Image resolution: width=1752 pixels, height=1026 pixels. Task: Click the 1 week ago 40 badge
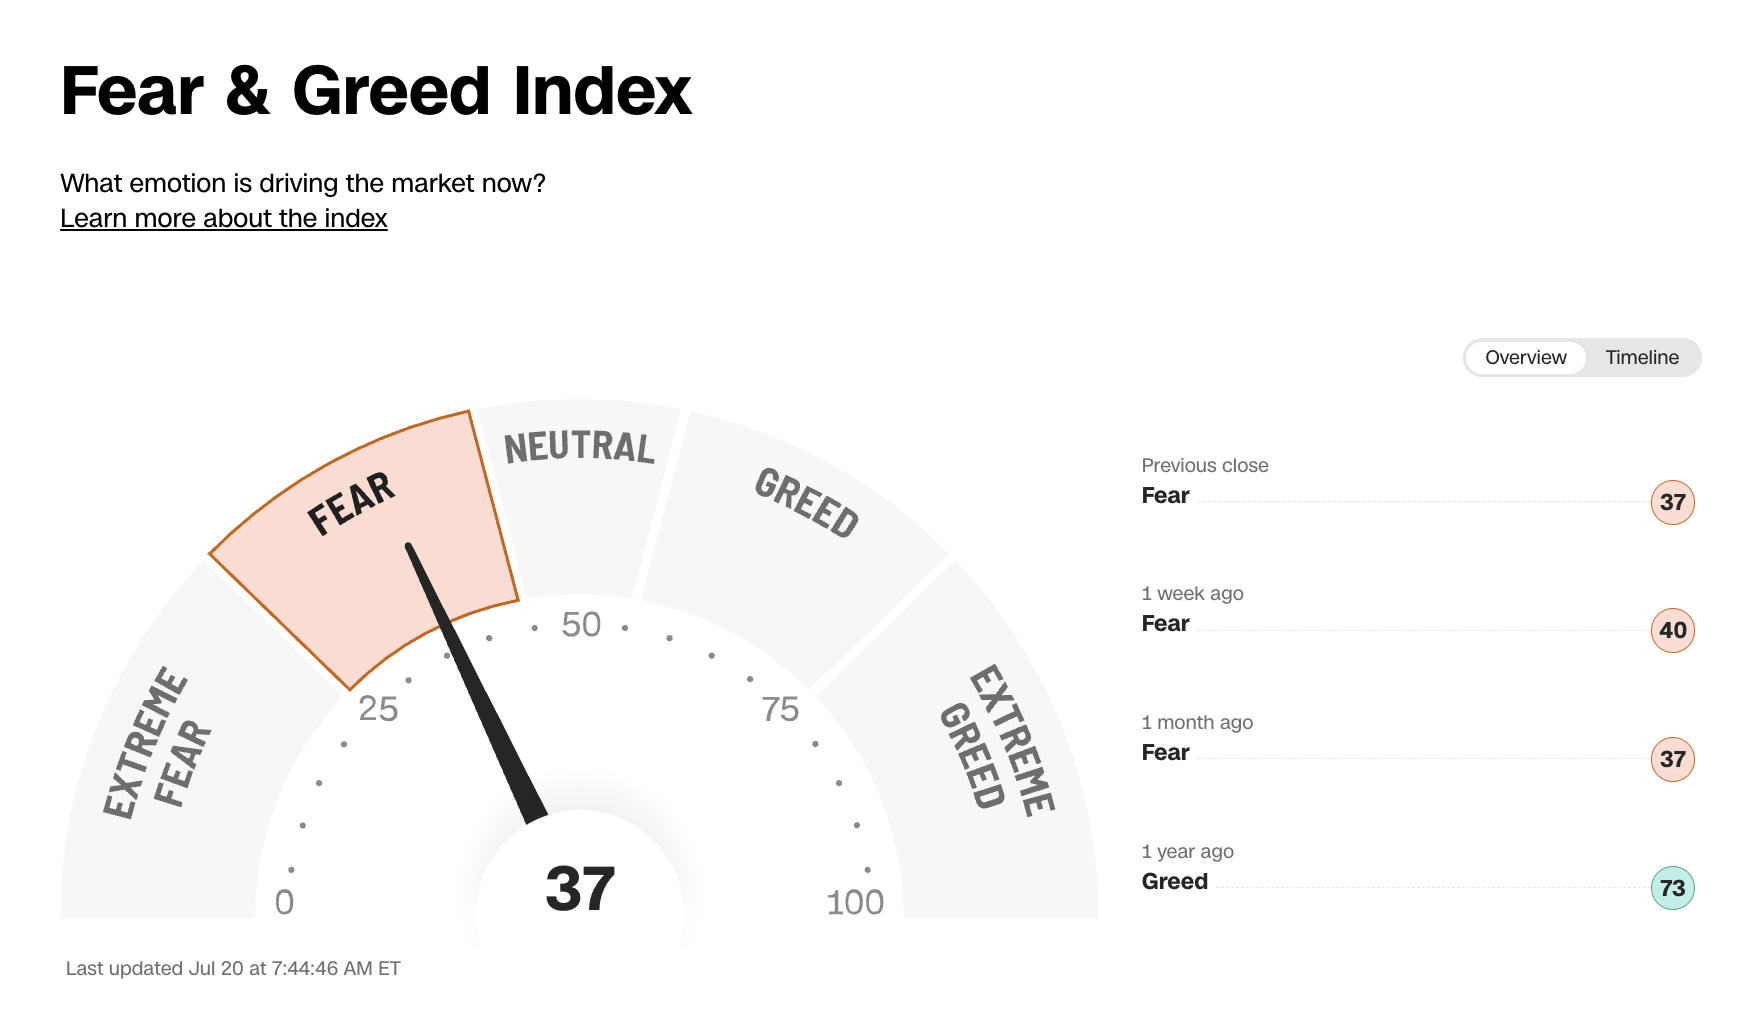tap(1672, 630)
